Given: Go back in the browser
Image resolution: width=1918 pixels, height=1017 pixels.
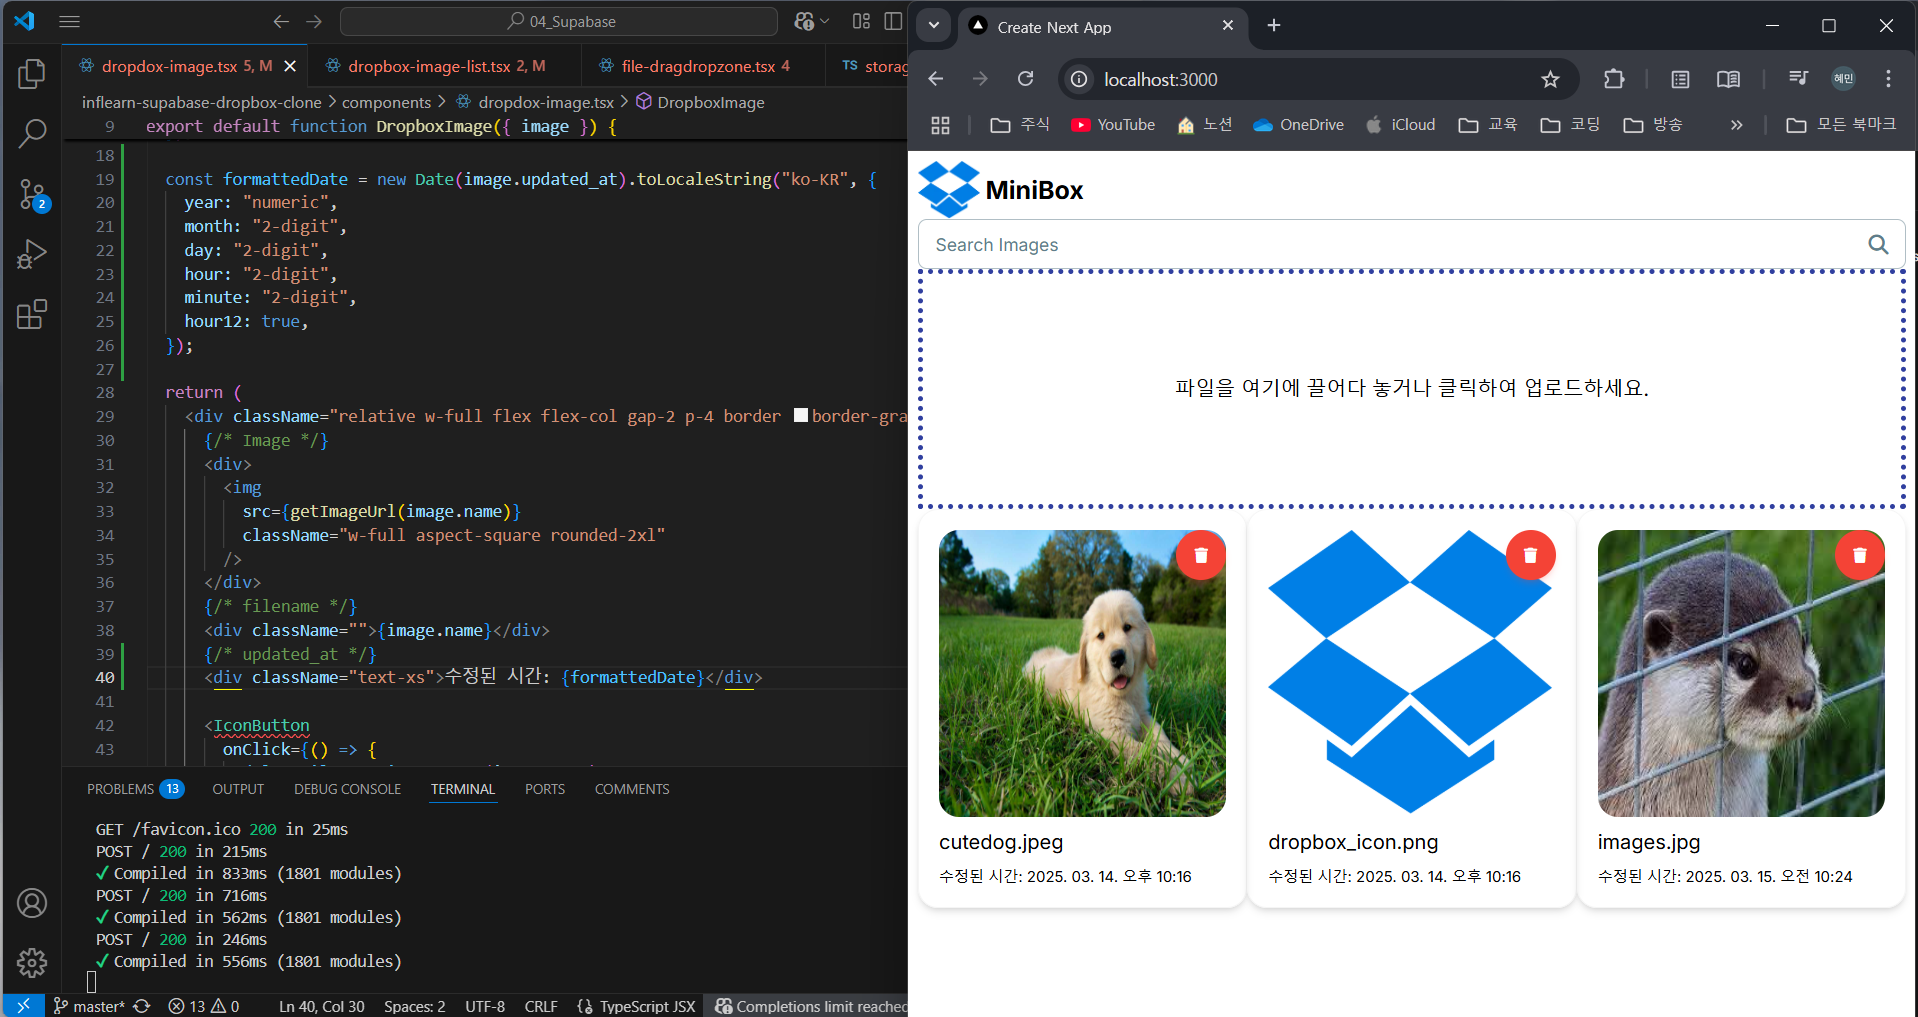Looking at the screenshot, I should (x=936, y=79).
